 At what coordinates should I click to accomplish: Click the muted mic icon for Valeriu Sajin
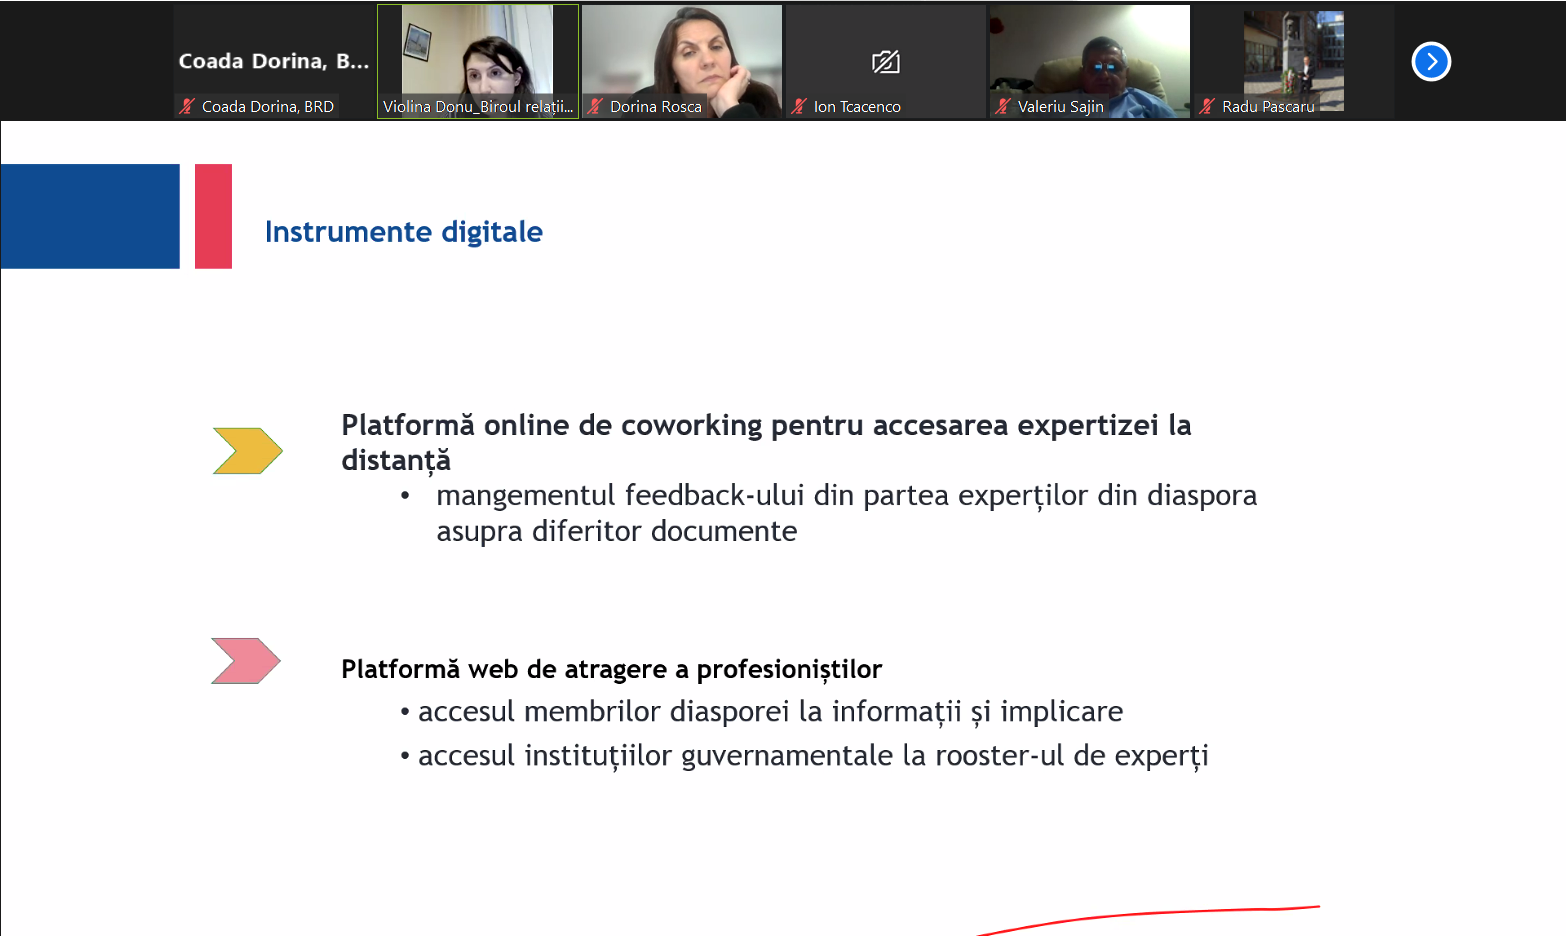[1003, 106]
